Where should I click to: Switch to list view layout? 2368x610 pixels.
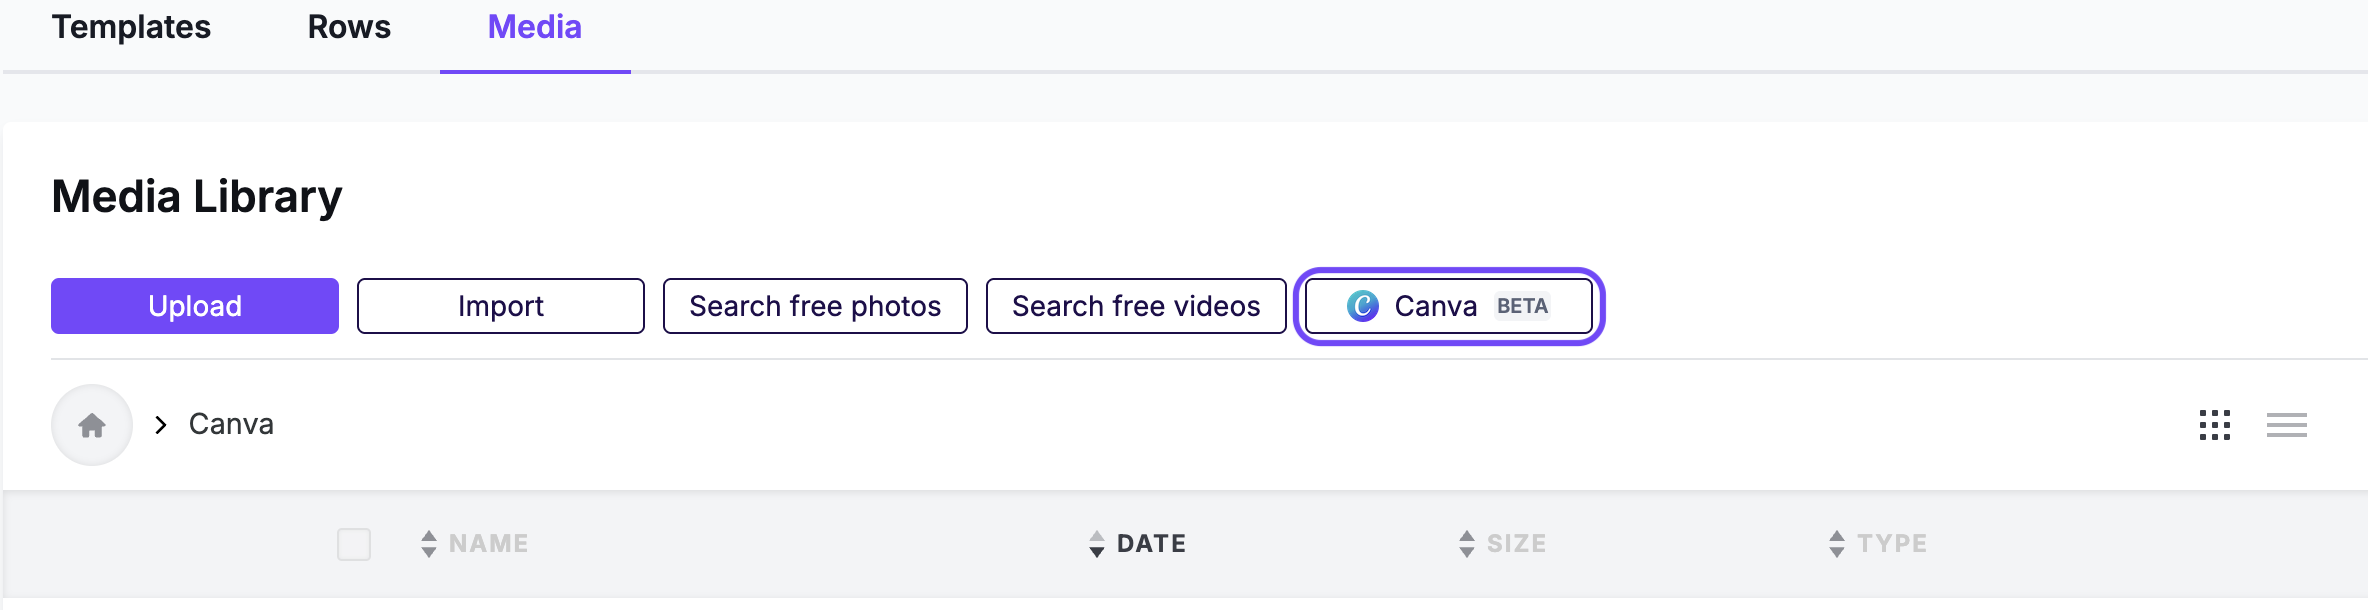(2287, 425)
